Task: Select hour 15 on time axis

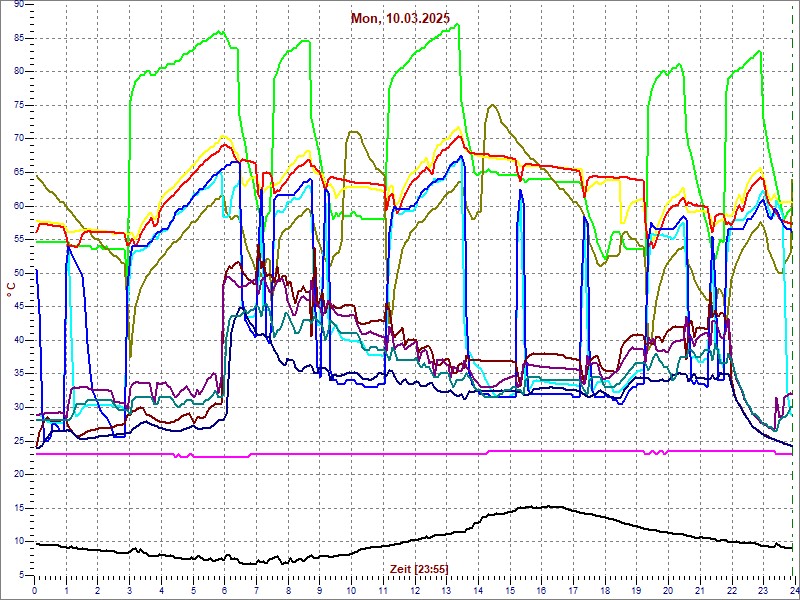Action: 509,590
